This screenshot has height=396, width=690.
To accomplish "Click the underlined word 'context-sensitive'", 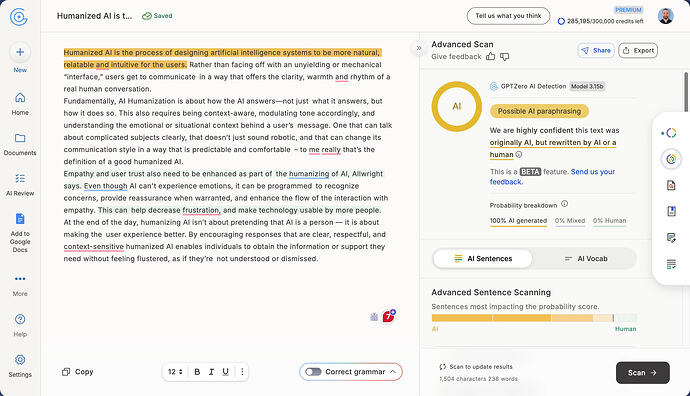I will [x=93, y=247].
